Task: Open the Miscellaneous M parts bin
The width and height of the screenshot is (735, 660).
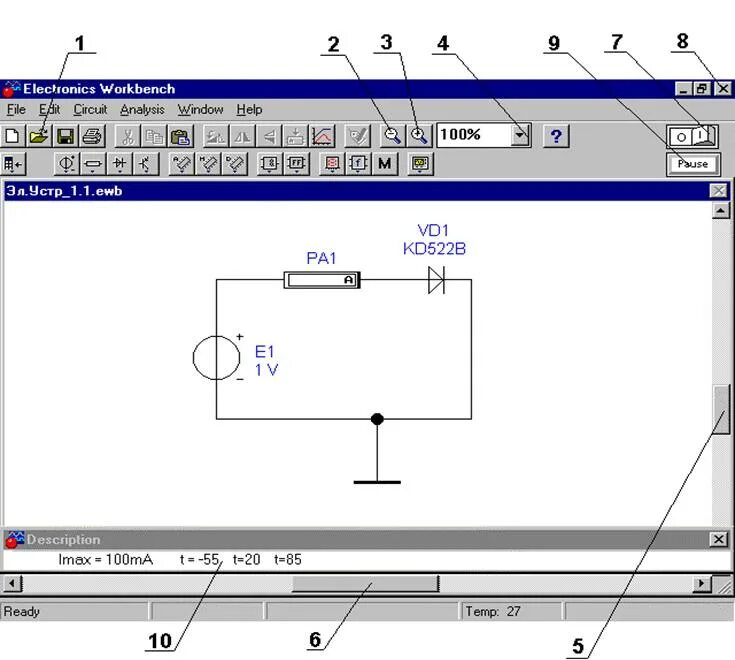Action: click(385, 164)
